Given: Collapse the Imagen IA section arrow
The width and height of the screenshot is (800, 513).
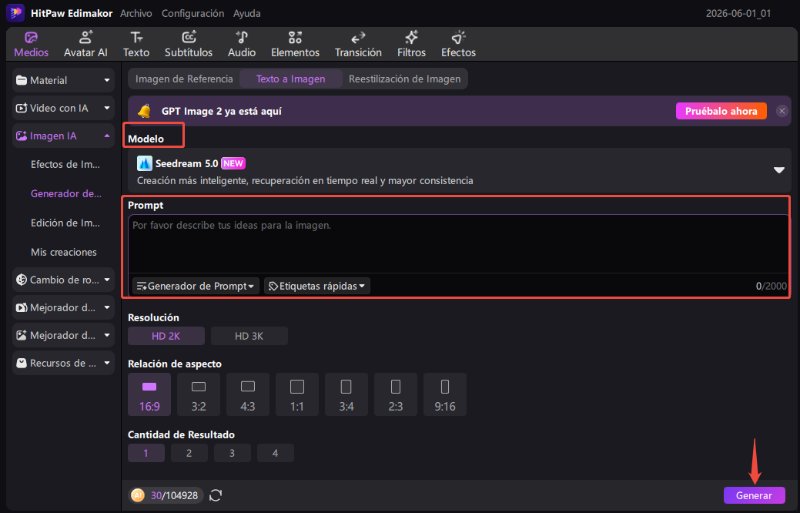Looking at the screenshot, I should (107, 136).
